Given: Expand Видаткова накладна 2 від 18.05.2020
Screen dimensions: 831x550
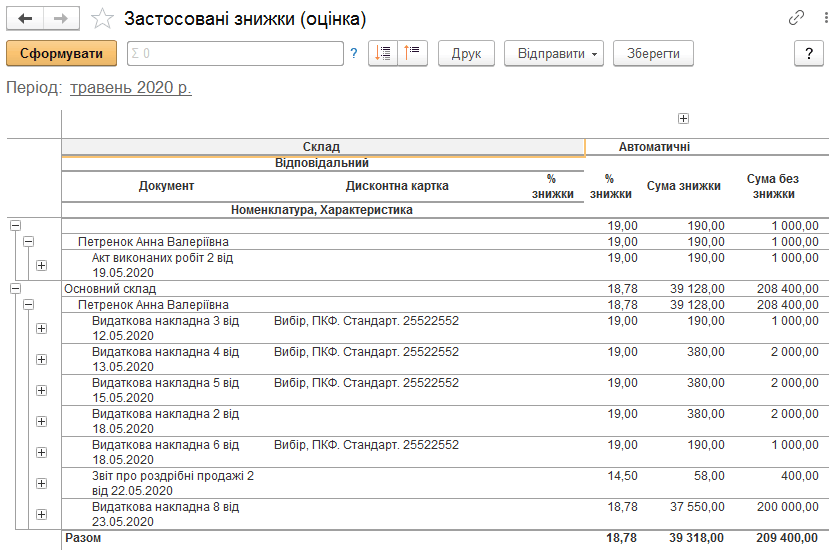Looking at the screenshot, I should tap(41, 421).
